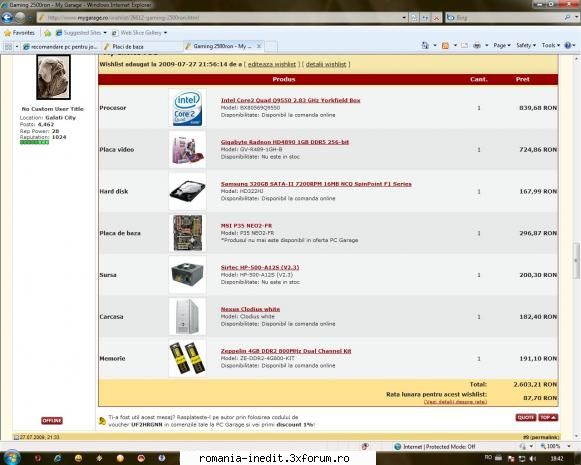Open the Windows Start orb
Image resolution: width=581 pixels, height=465 pixels.
pos(12,457)
